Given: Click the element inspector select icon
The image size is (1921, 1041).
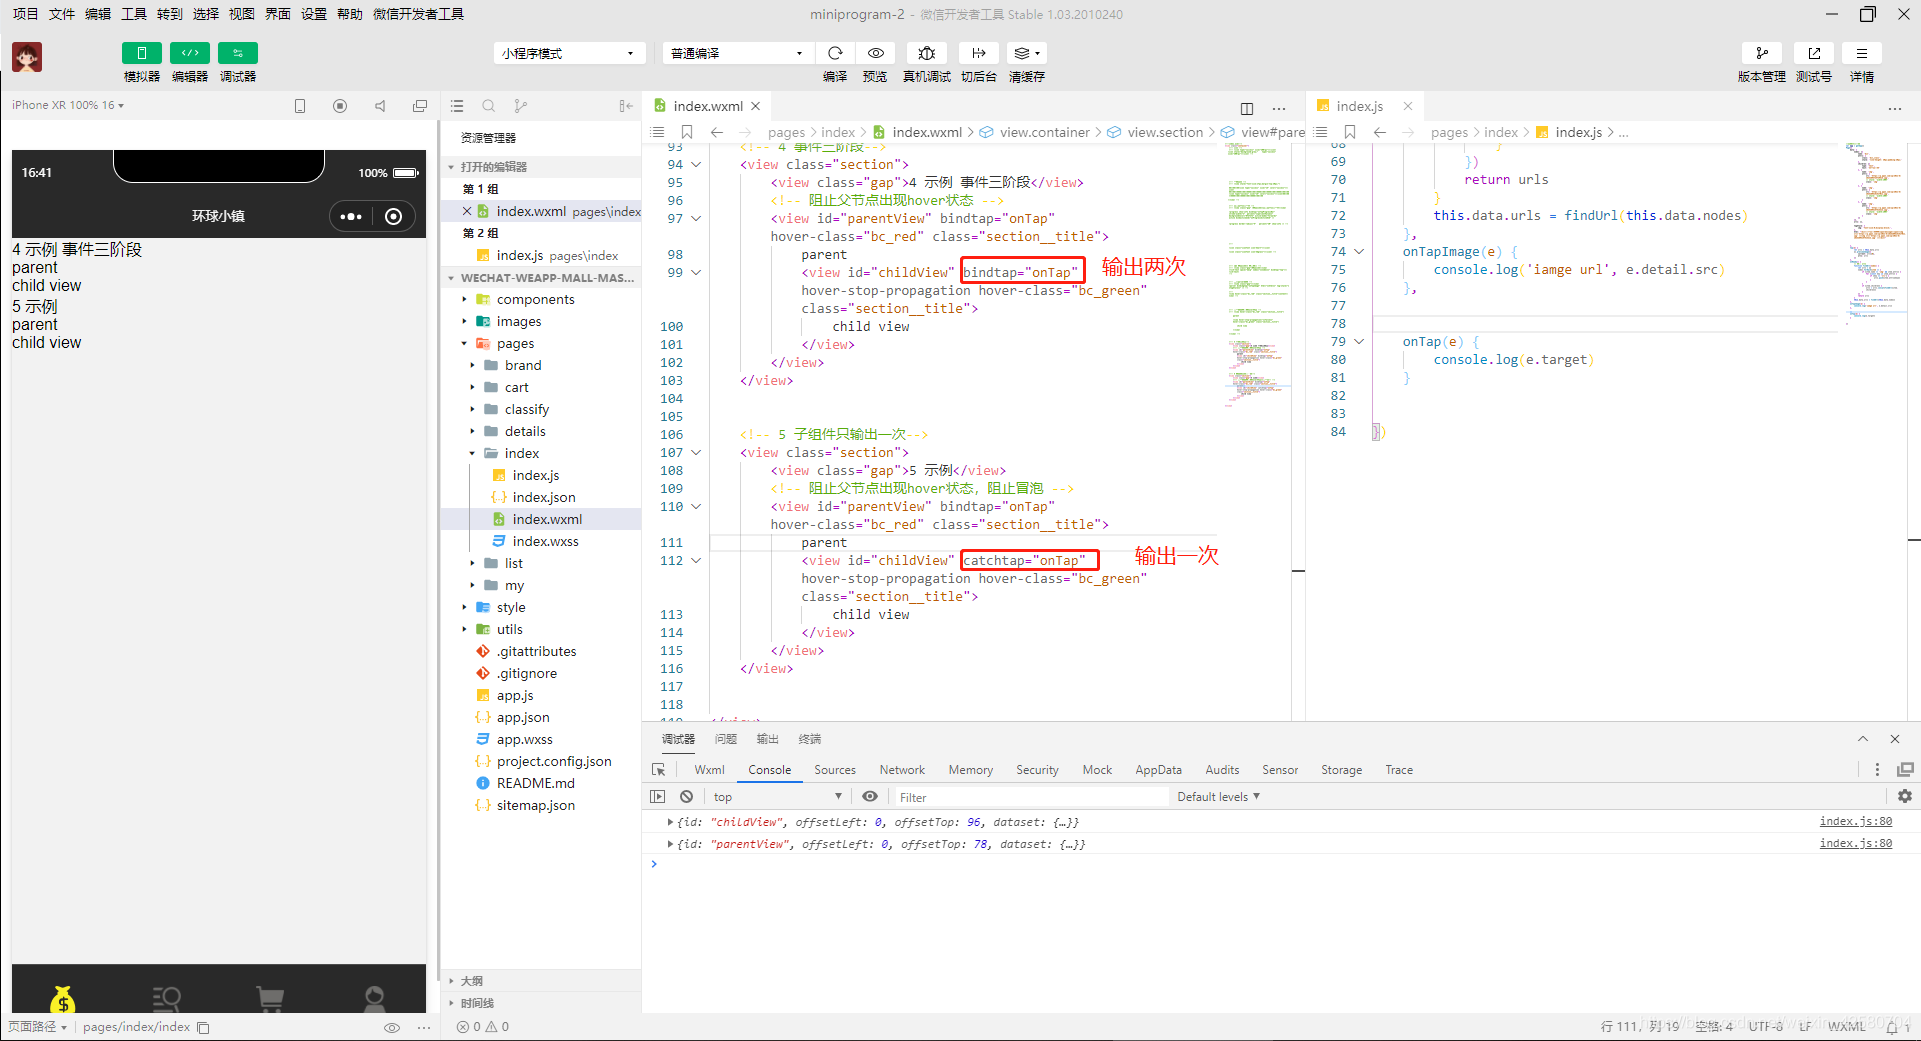Looking at the screenshot, I should point(658,770).
